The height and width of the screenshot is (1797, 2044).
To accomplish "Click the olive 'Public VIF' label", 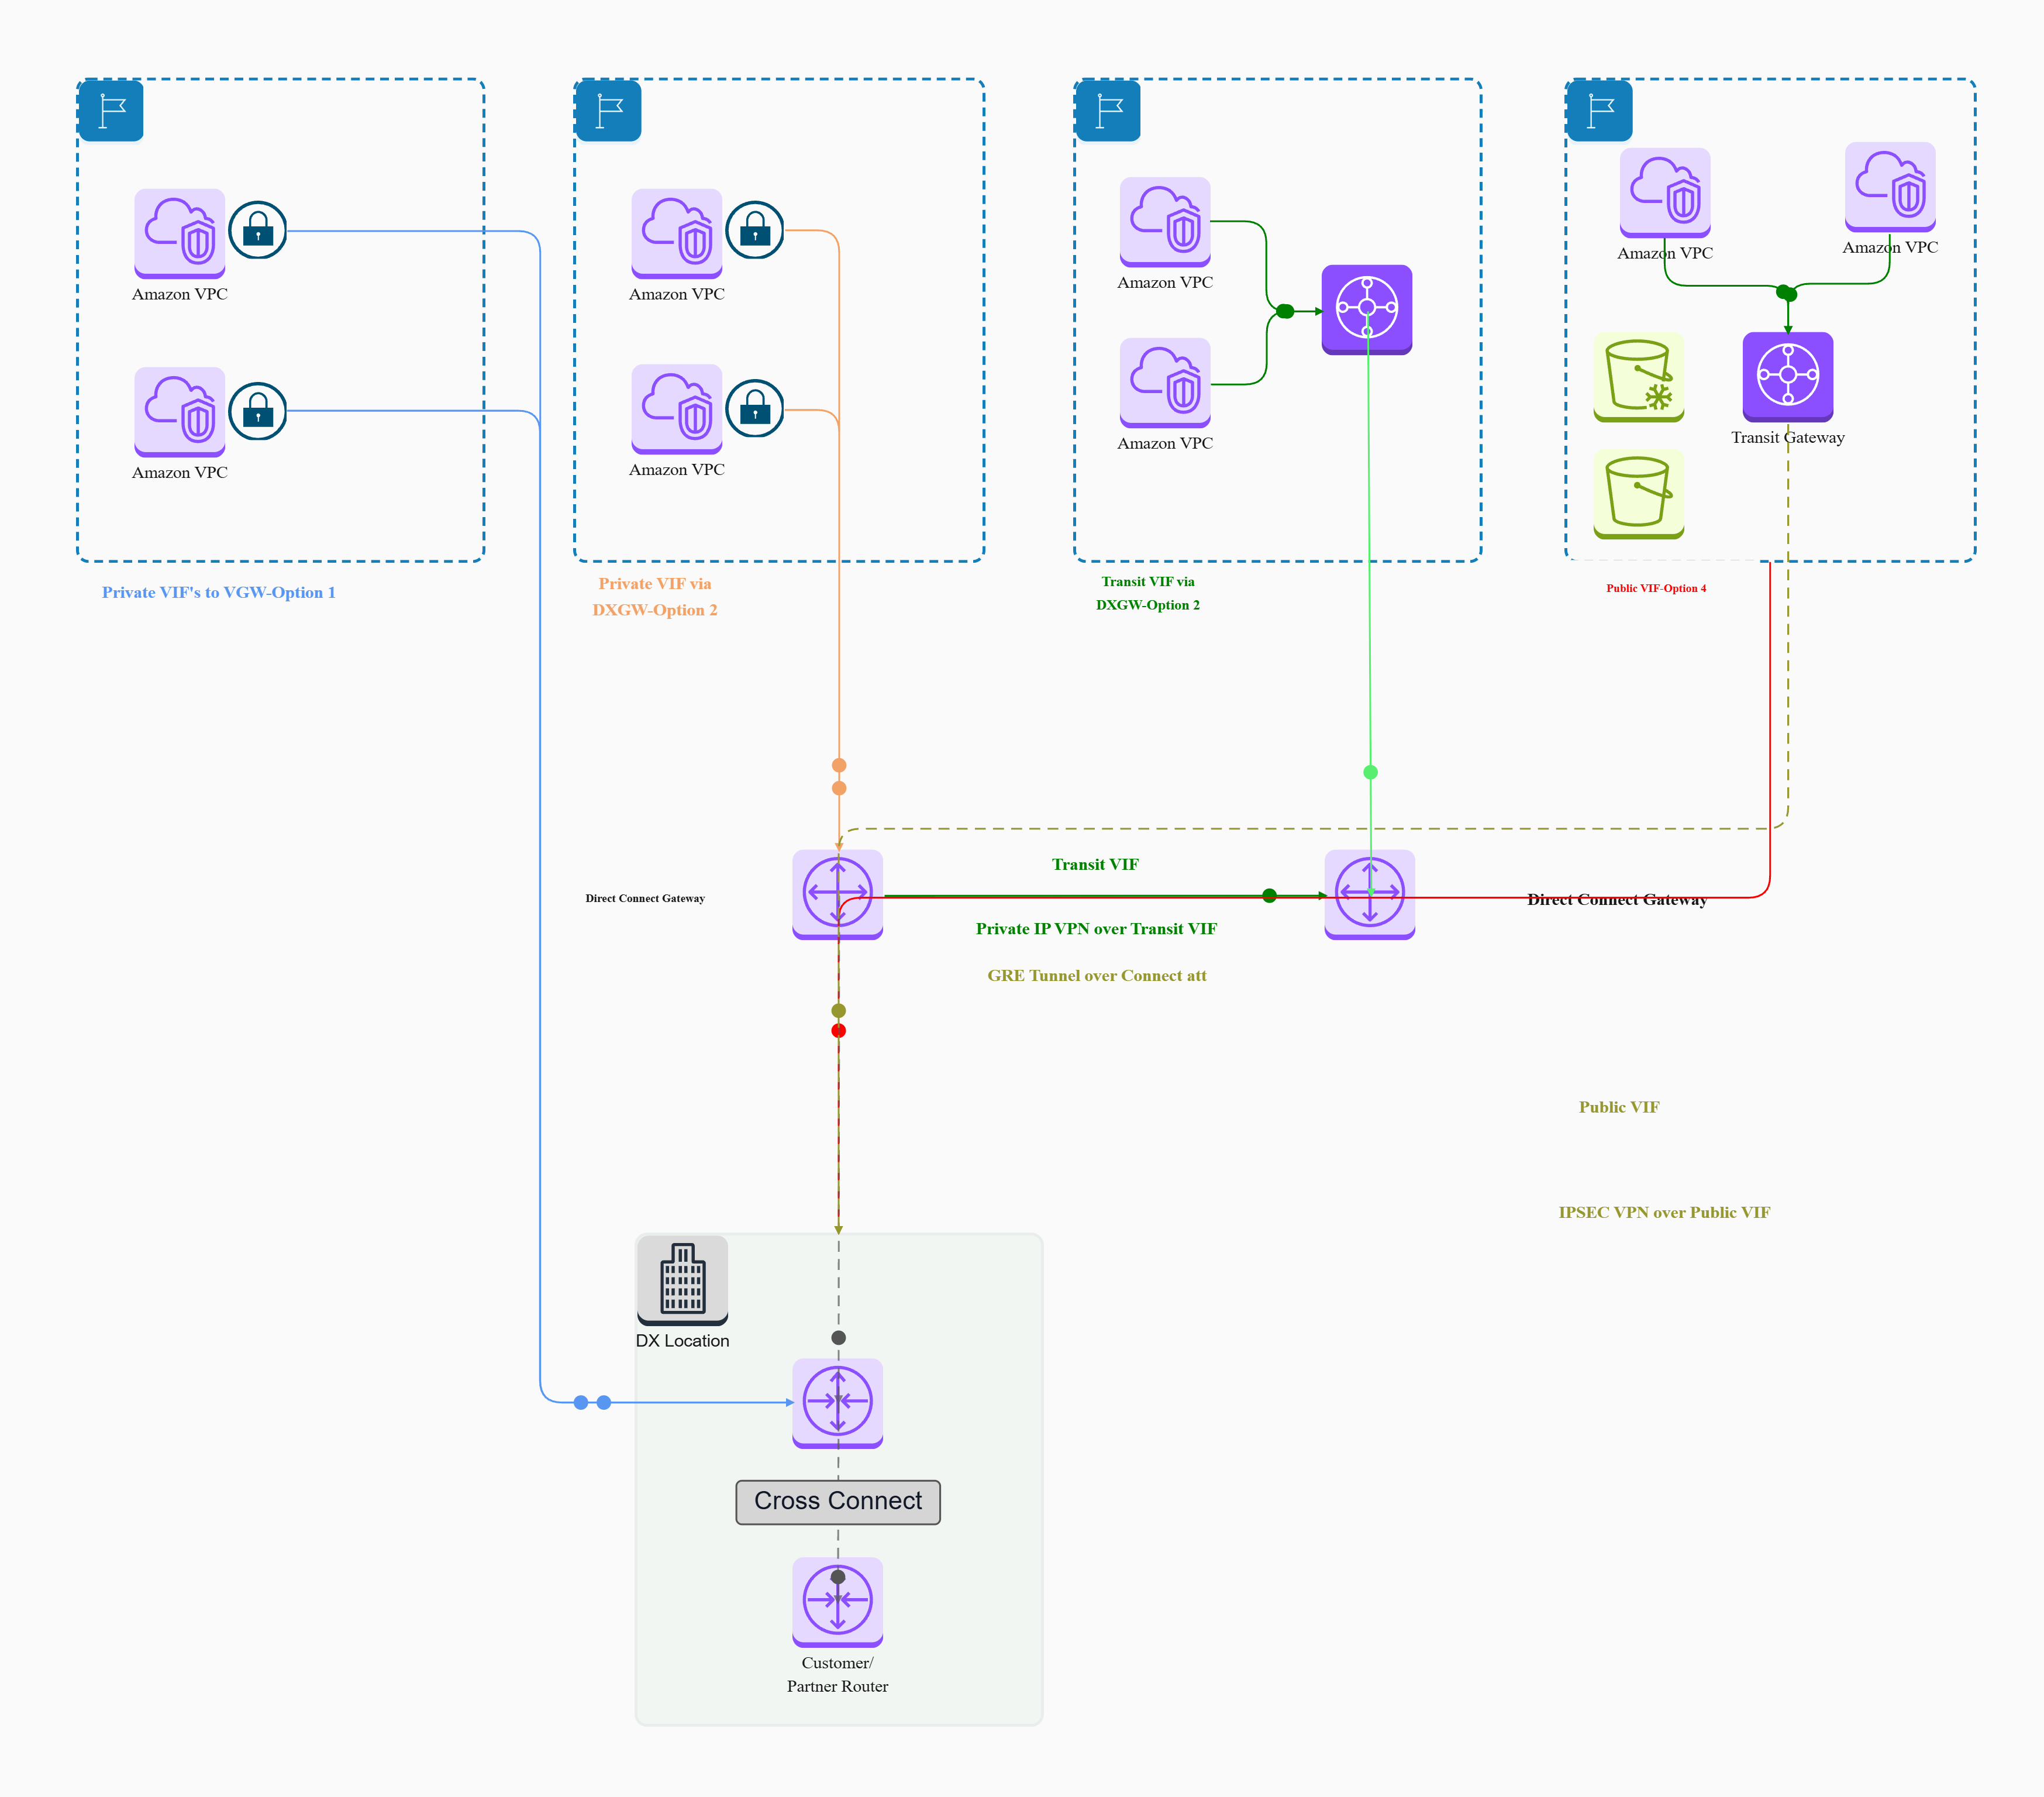I will point(1619,1107).
